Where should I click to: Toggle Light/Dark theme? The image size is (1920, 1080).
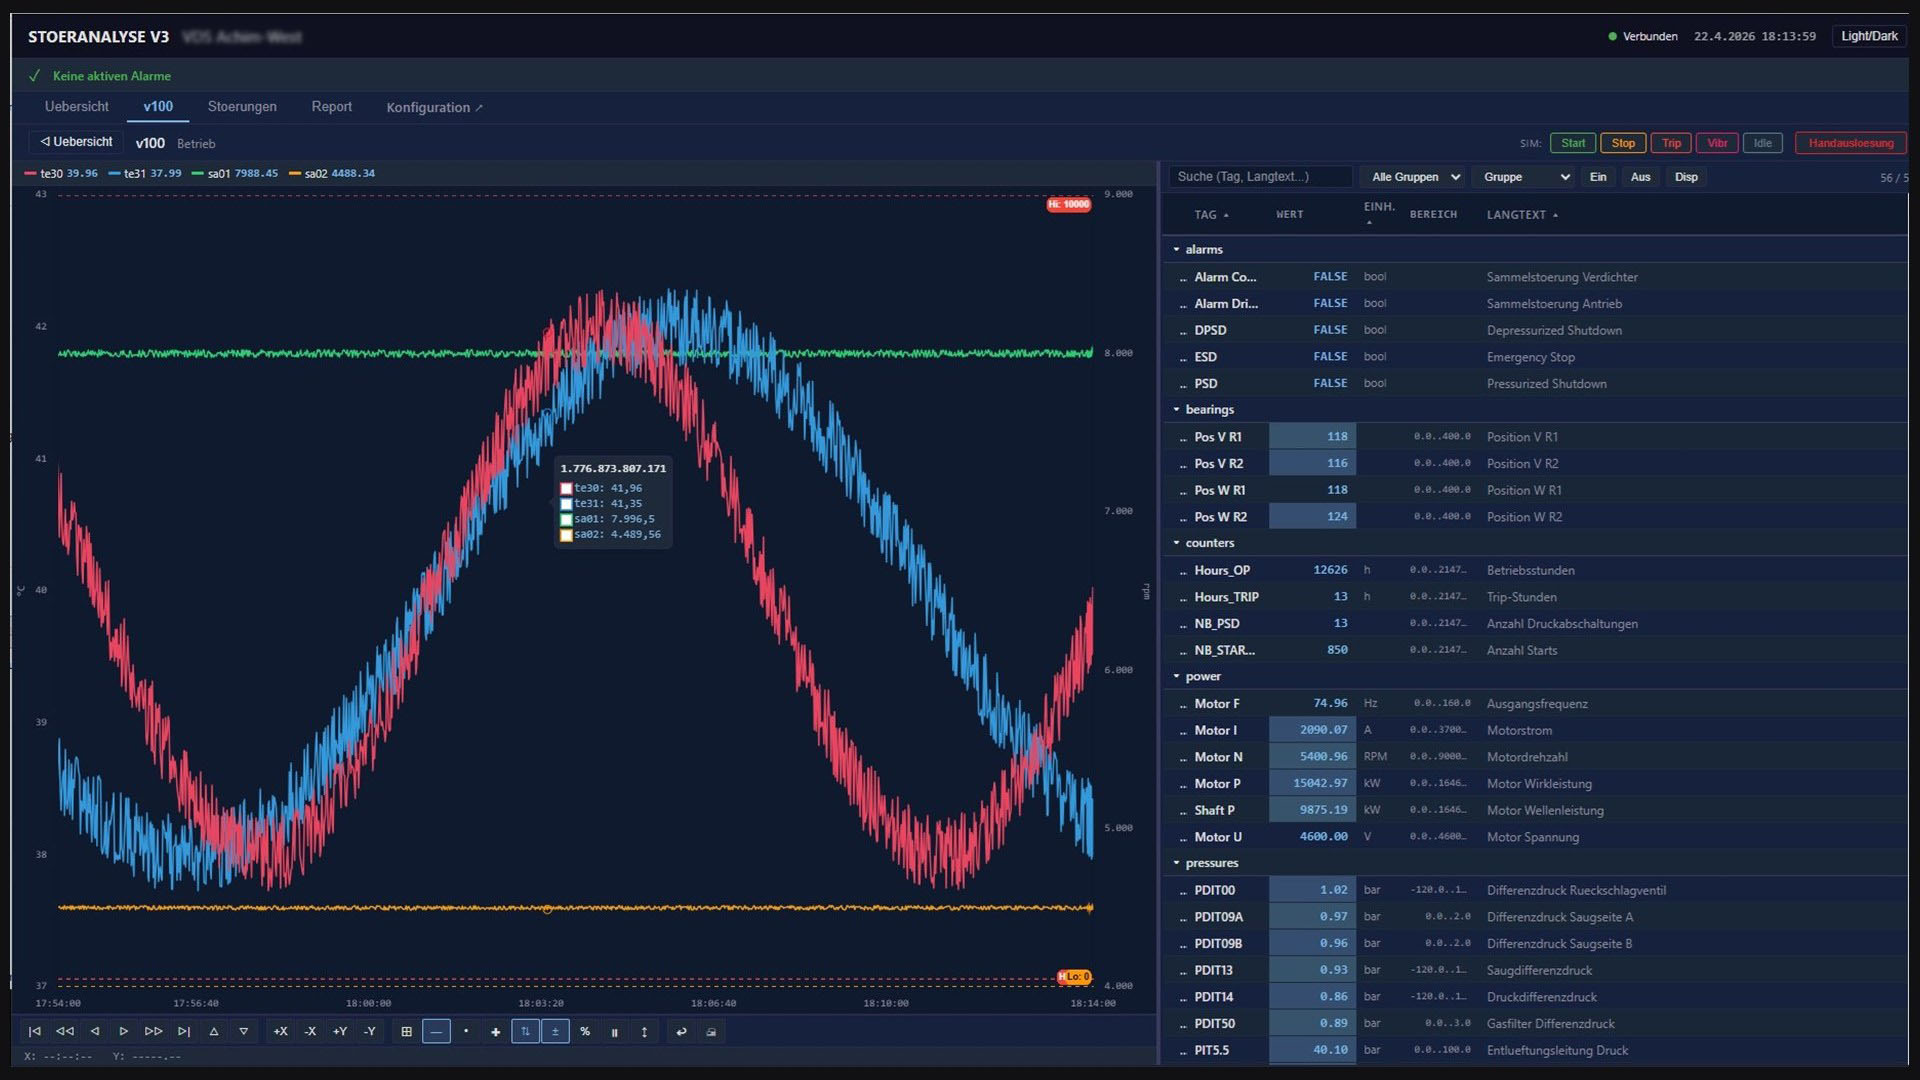(1869, 36)
